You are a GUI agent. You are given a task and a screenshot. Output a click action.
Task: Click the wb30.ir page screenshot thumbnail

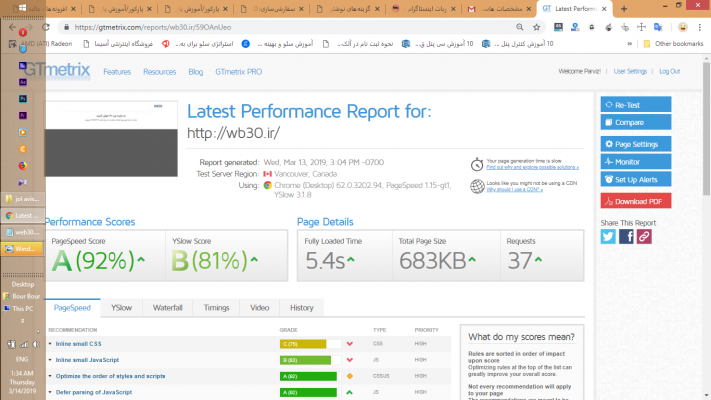[112, 138]
